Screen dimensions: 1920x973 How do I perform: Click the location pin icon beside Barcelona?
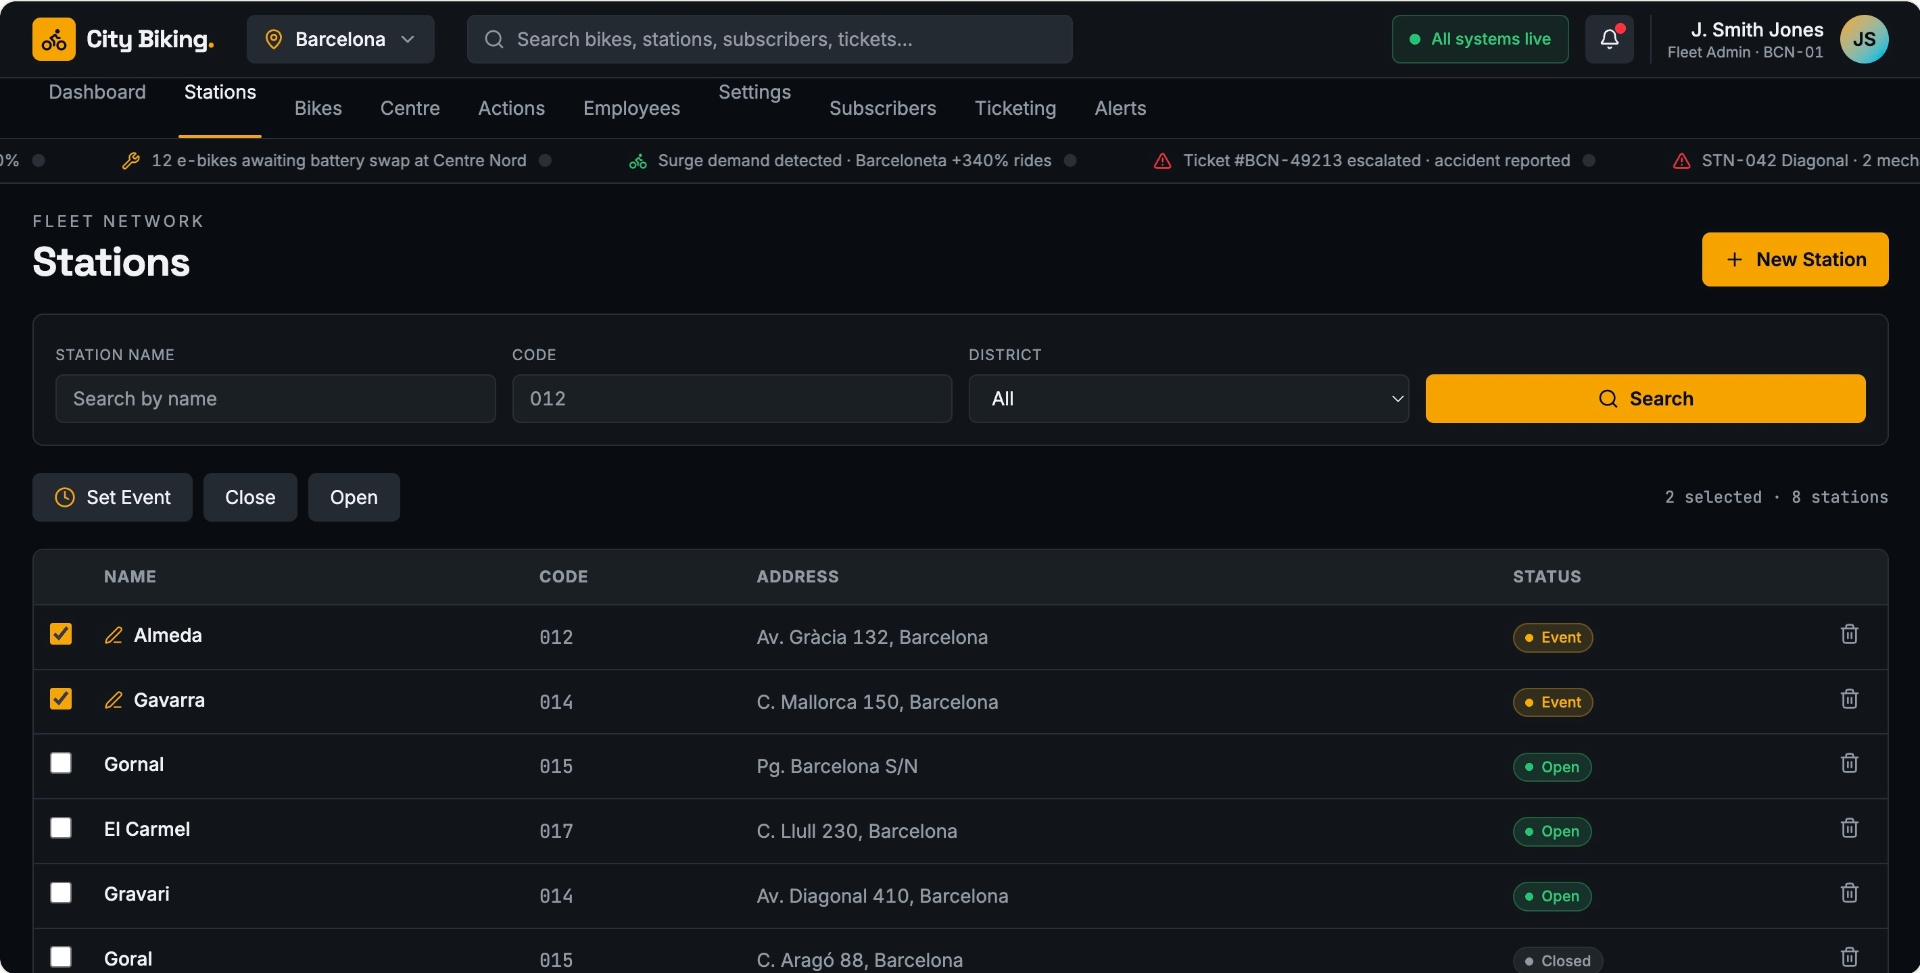pos(273,39)
